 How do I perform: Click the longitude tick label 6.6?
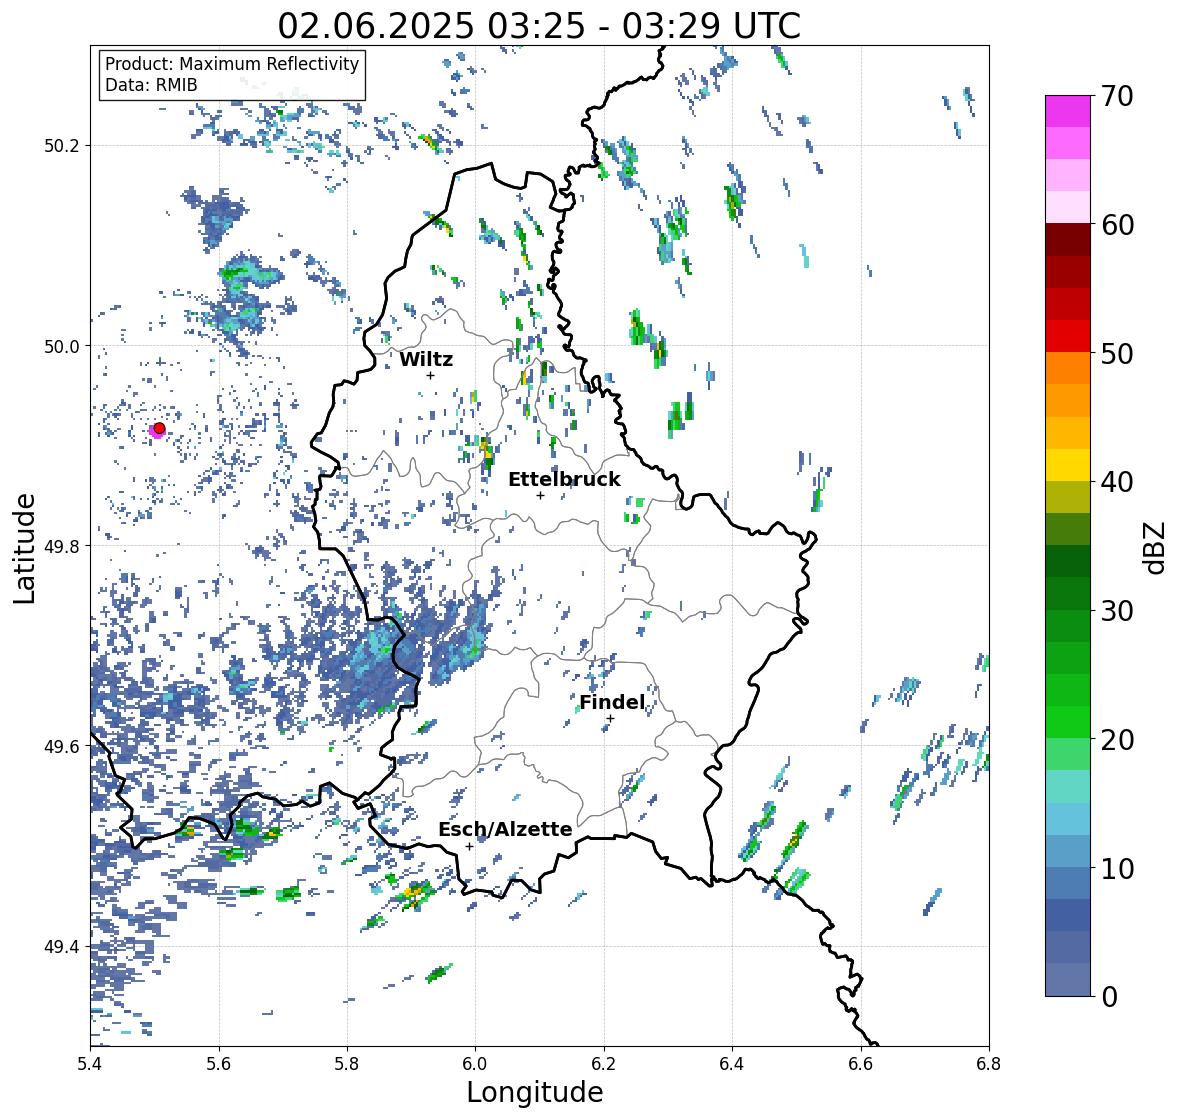click(x=861, y=1064)
